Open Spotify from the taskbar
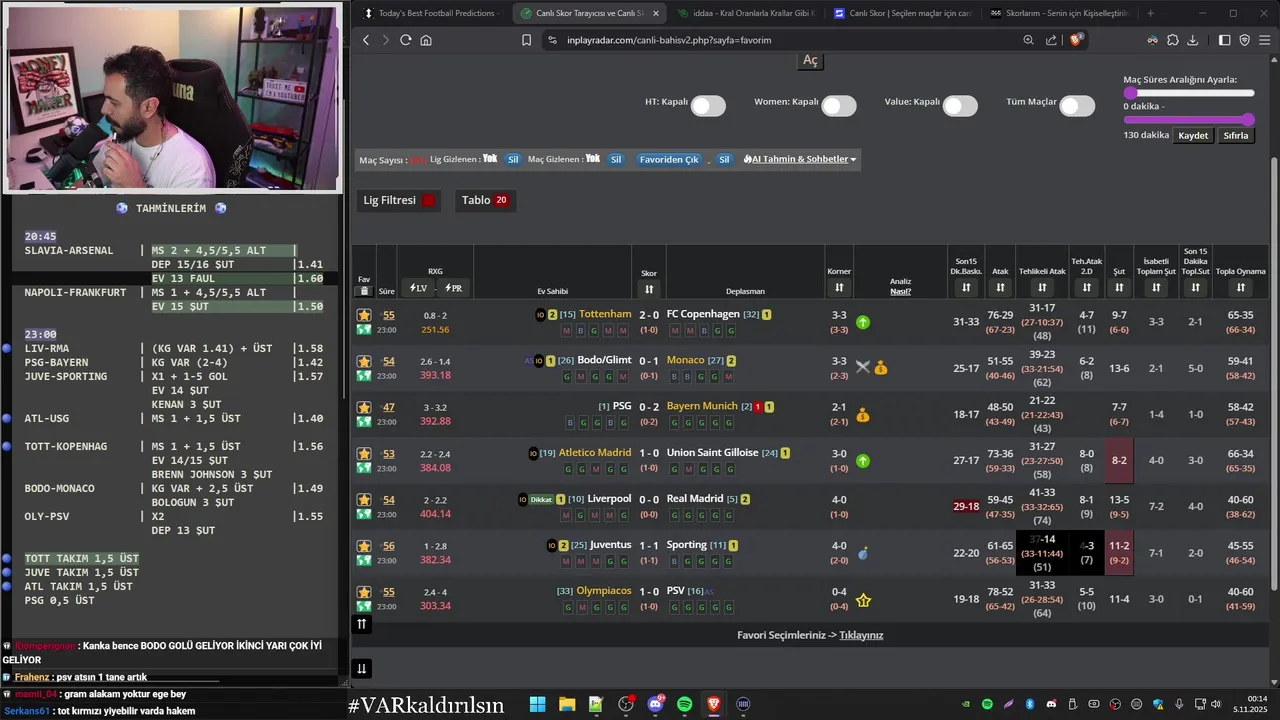Viewport: 1280px width, 720px height. click(684, 704)
